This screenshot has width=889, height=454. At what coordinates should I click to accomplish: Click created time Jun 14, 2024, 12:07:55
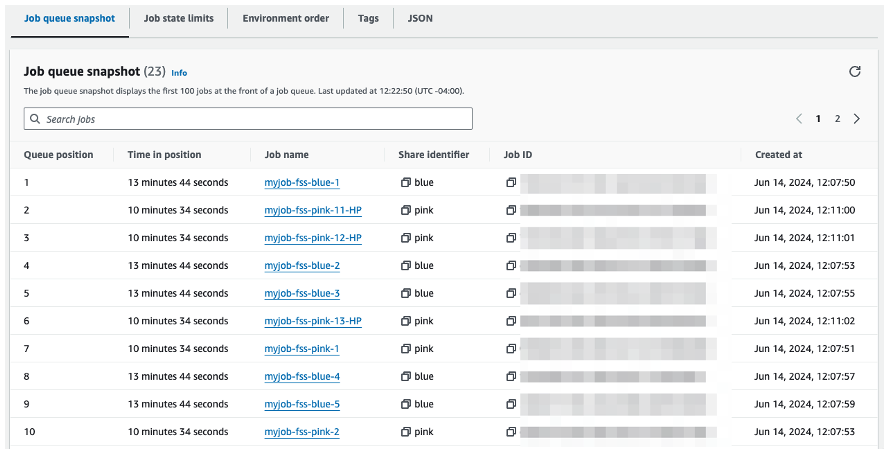pos(805,293)
